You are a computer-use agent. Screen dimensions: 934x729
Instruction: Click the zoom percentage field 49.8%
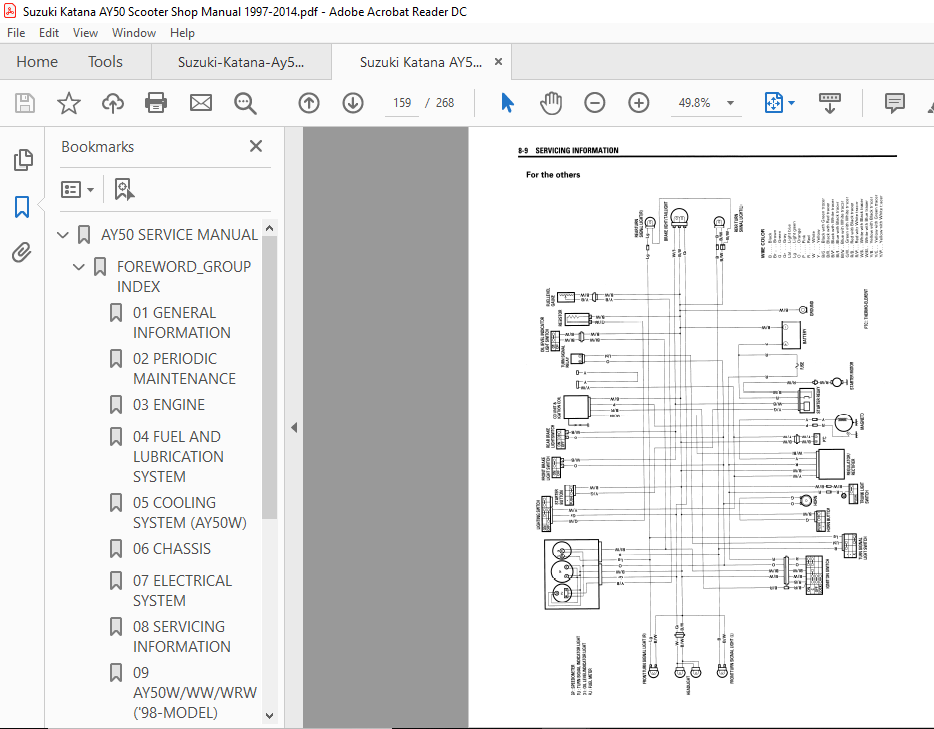694,103
